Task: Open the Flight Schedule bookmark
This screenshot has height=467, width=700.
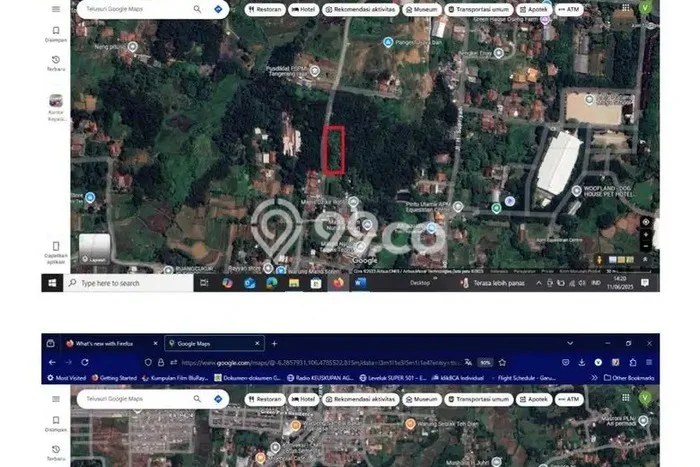Action: 523,378
